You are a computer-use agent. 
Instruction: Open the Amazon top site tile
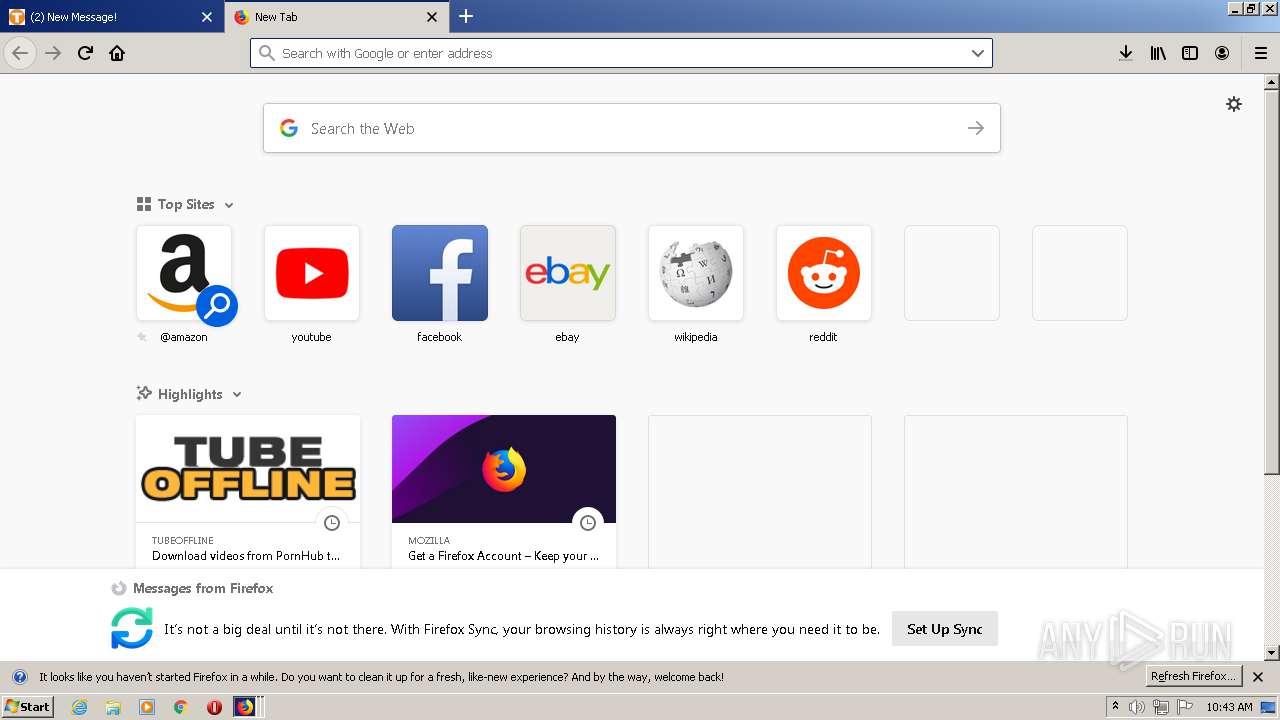click(x=184, y=273)
